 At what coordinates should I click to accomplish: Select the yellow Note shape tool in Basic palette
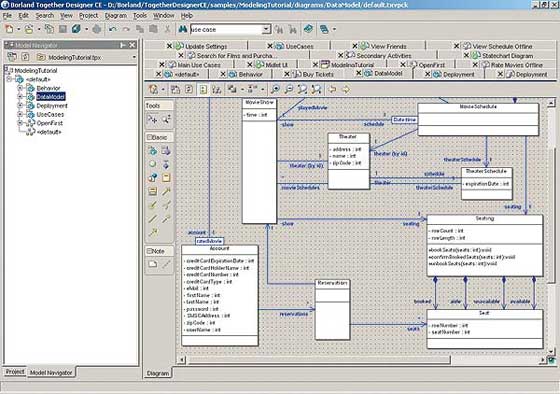[x=166, y=178]
